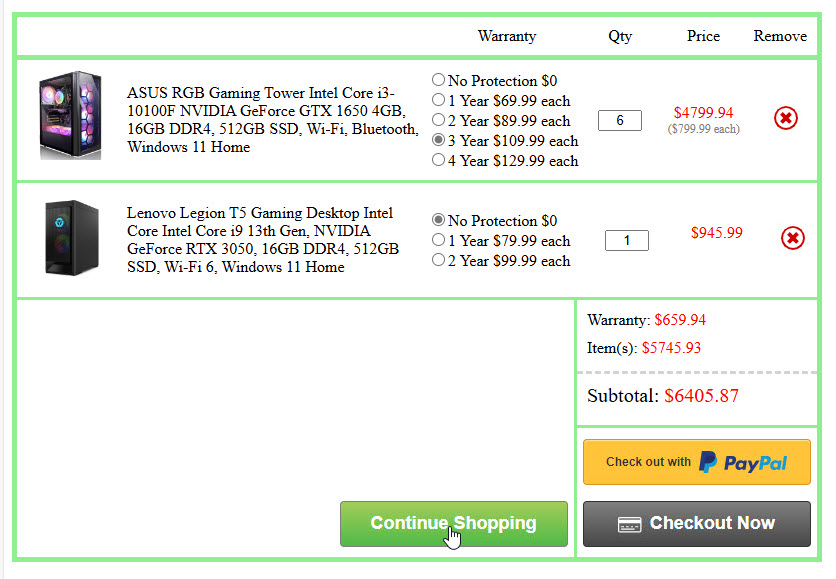
Task: Open the ASUS gaming tower thumbnail
Action: [70, 115]
